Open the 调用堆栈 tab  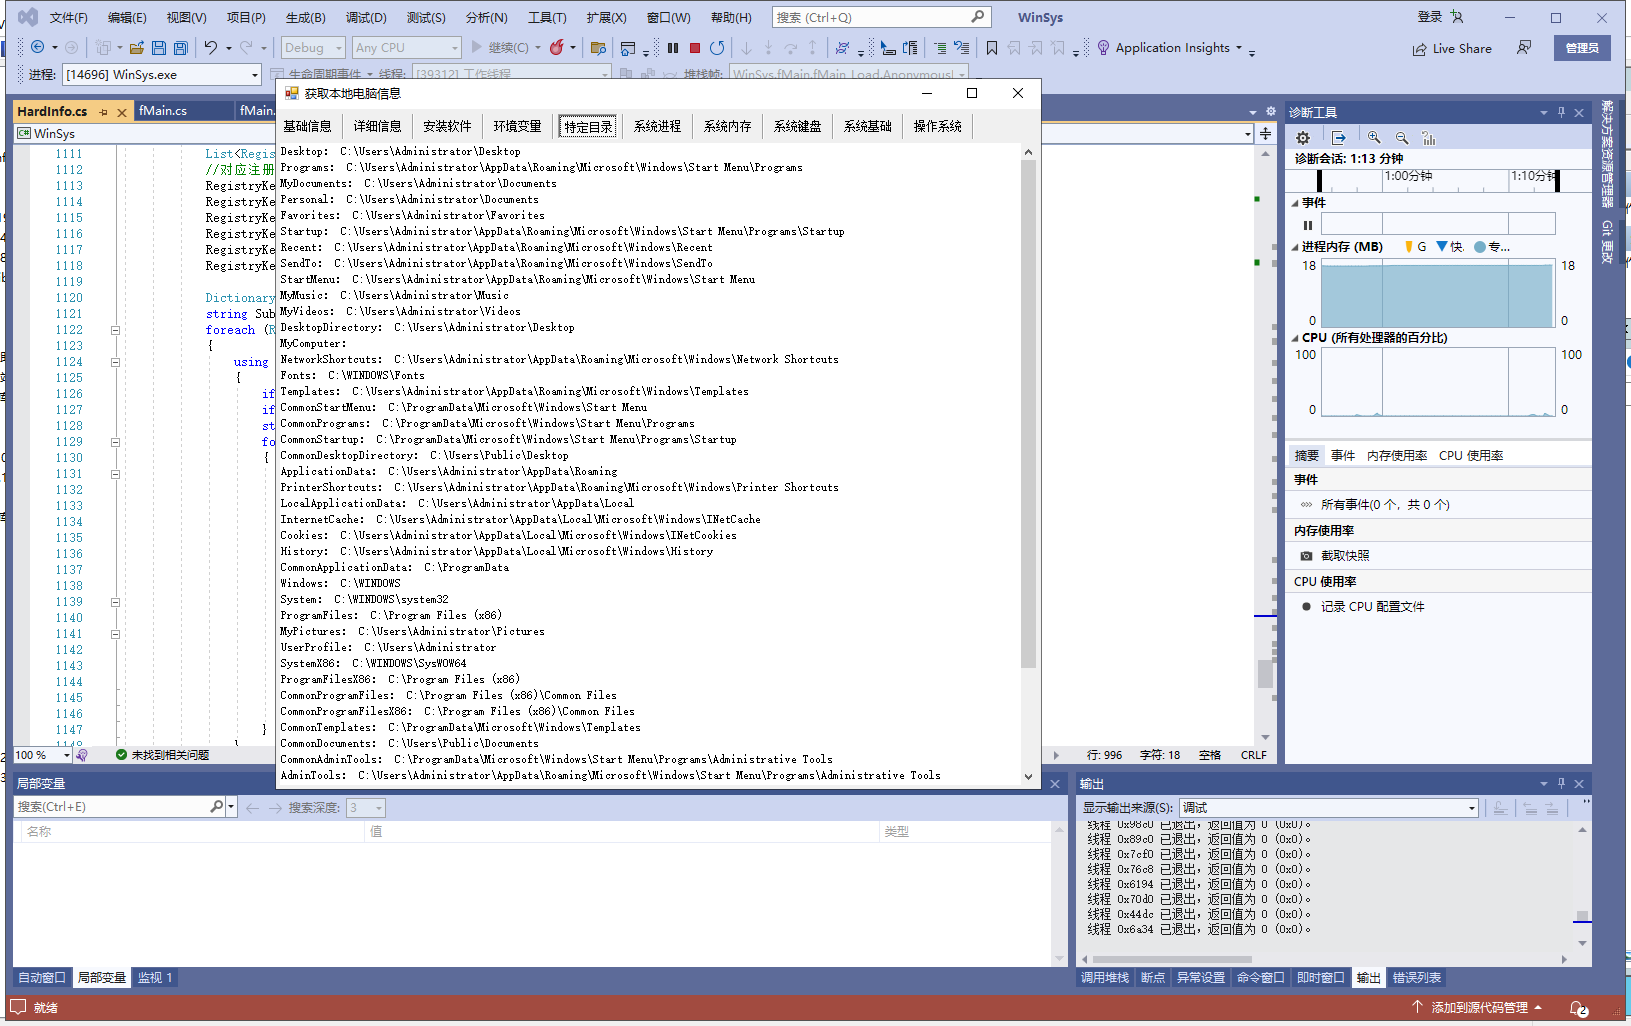pyautogui.click(x=1105, y=978)
